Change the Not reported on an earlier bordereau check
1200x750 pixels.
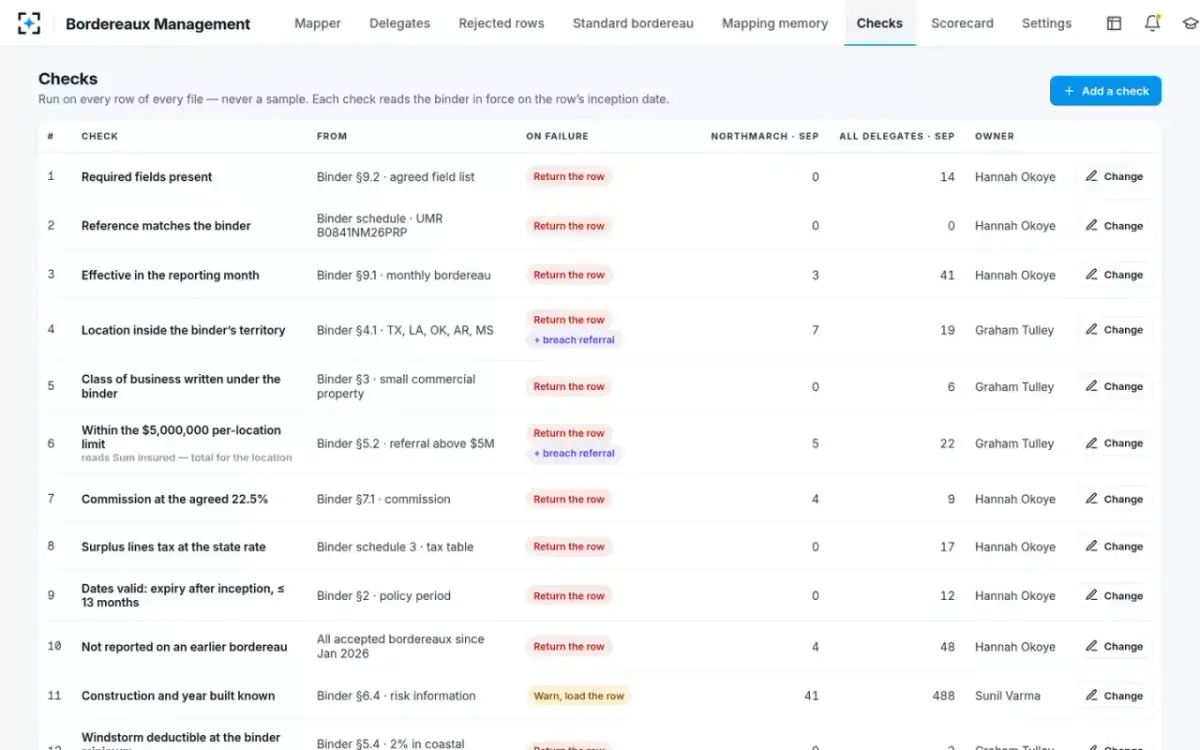click(1115, 647)
